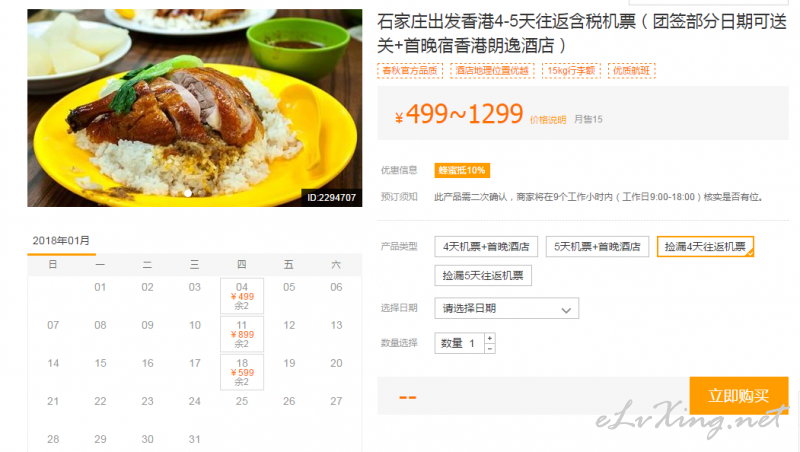Viewport: 800px width, 452px height.
Task: Open 价格说明 price explanation link
Action: (x=548, y=120)
